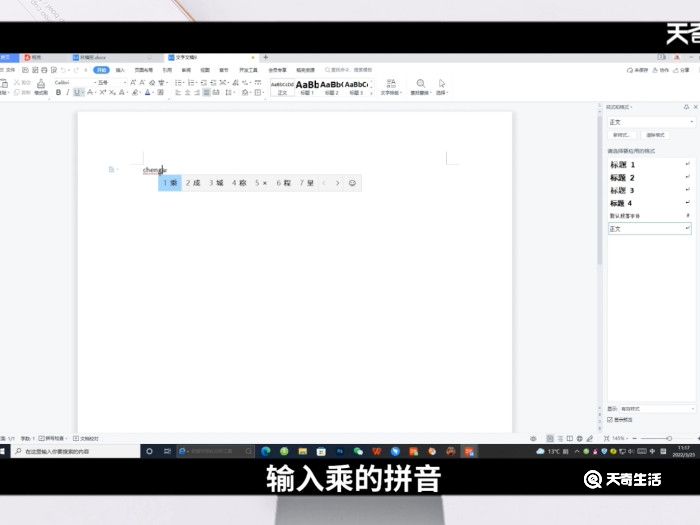Click the Windows Start button

point(2,451)
